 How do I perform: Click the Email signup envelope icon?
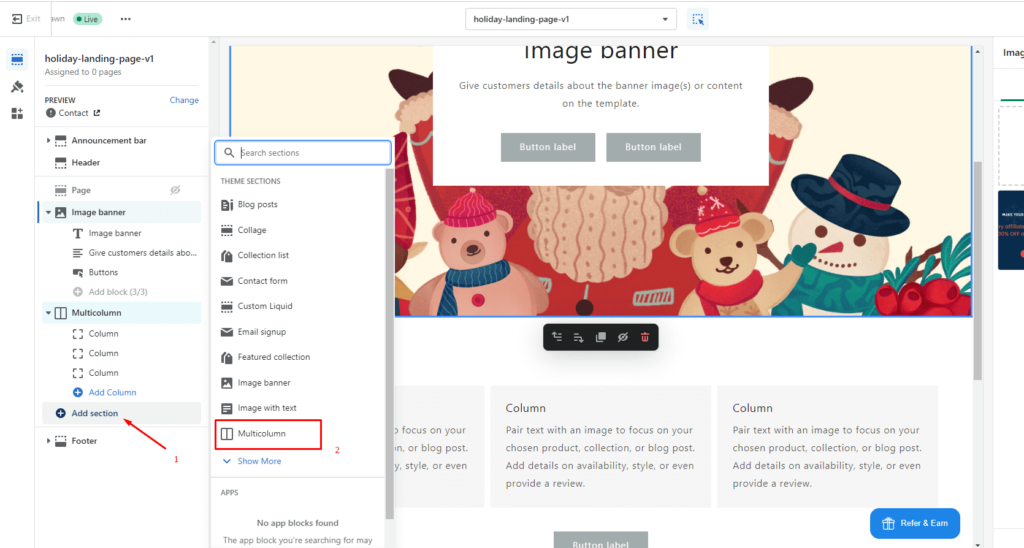227,332
